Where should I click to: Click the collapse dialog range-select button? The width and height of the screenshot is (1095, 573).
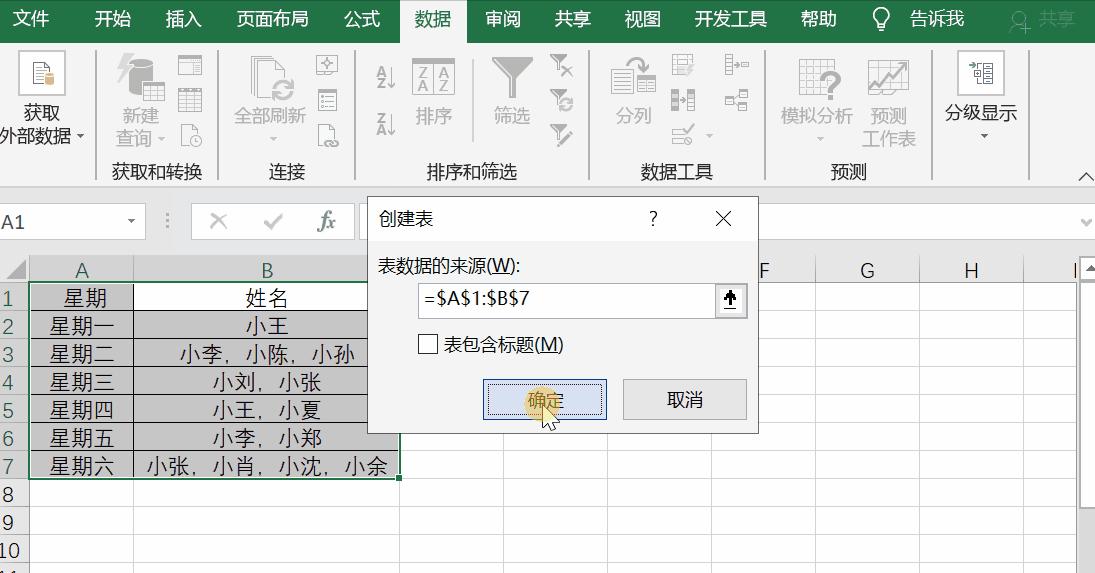click(730, 300)
